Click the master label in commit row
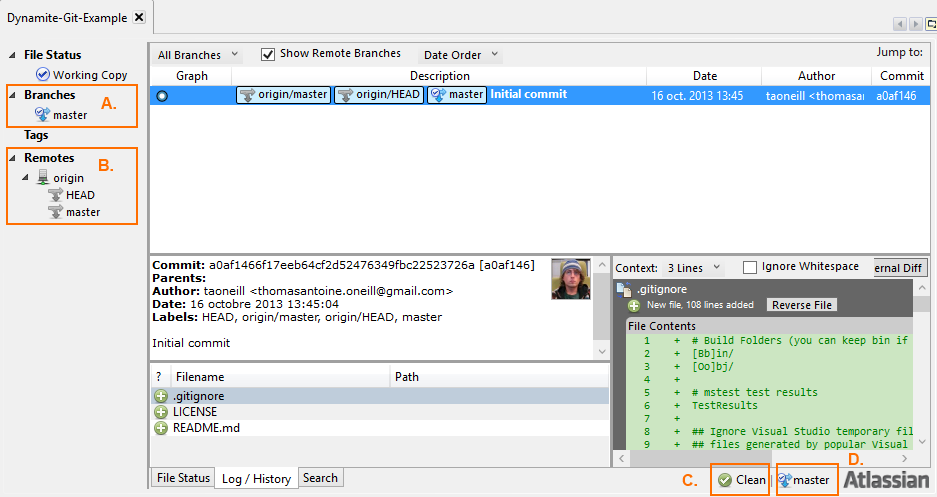The image size is (937, 497). point(457,95)
